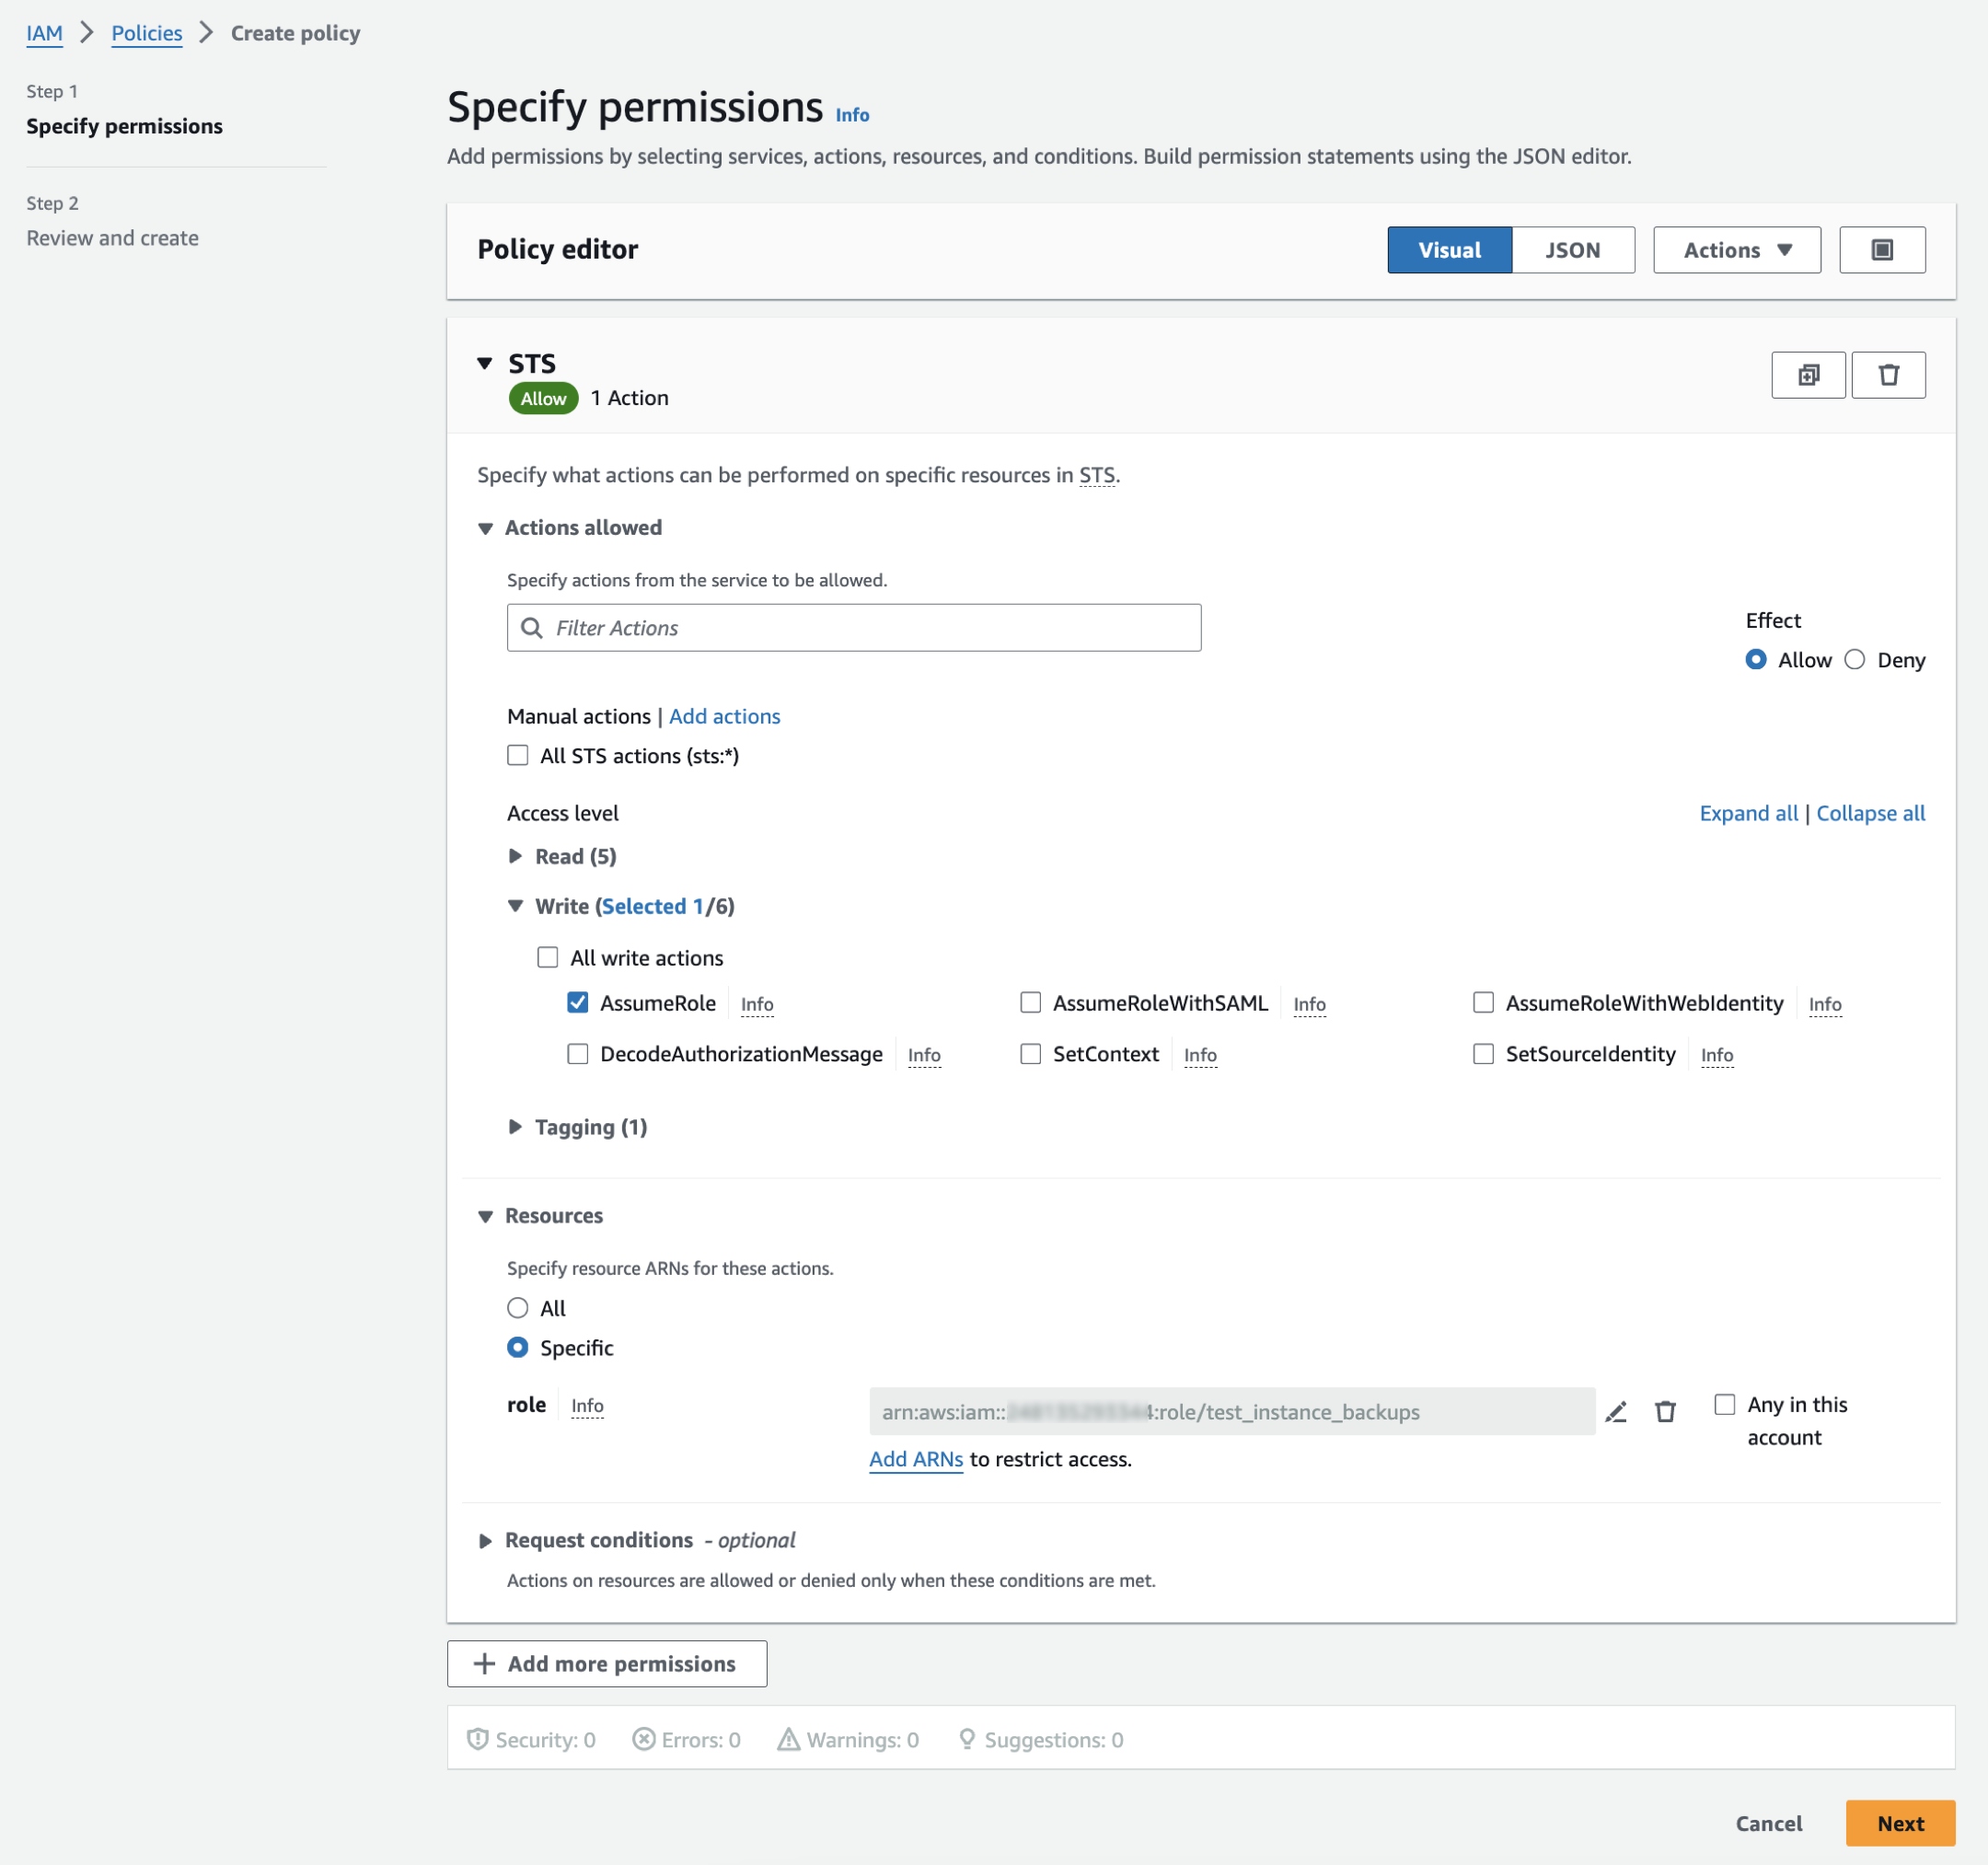Viewport: 1988px width, 1865px height.
Task: Select Step 2 Review and create
Action: tap(112, 238)
